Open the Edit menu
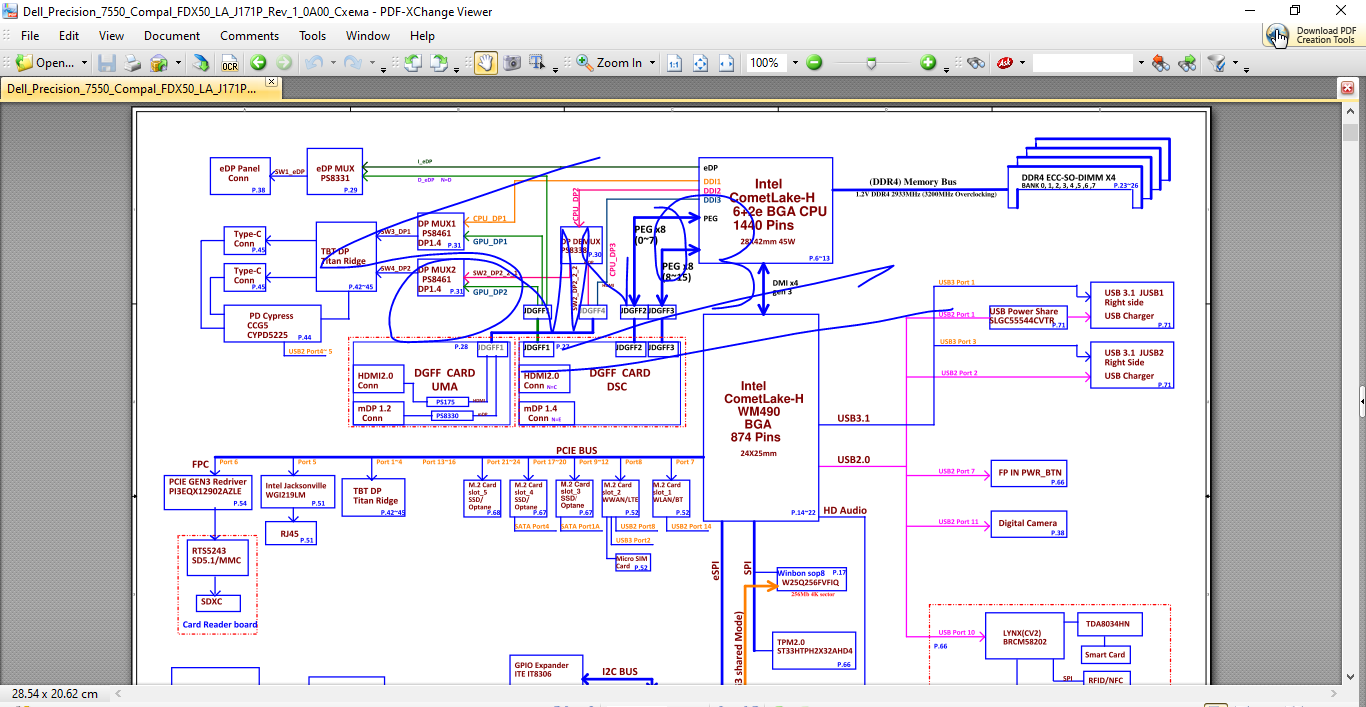The width and height of the screenshot is (1366, 707). pos(69,35)
